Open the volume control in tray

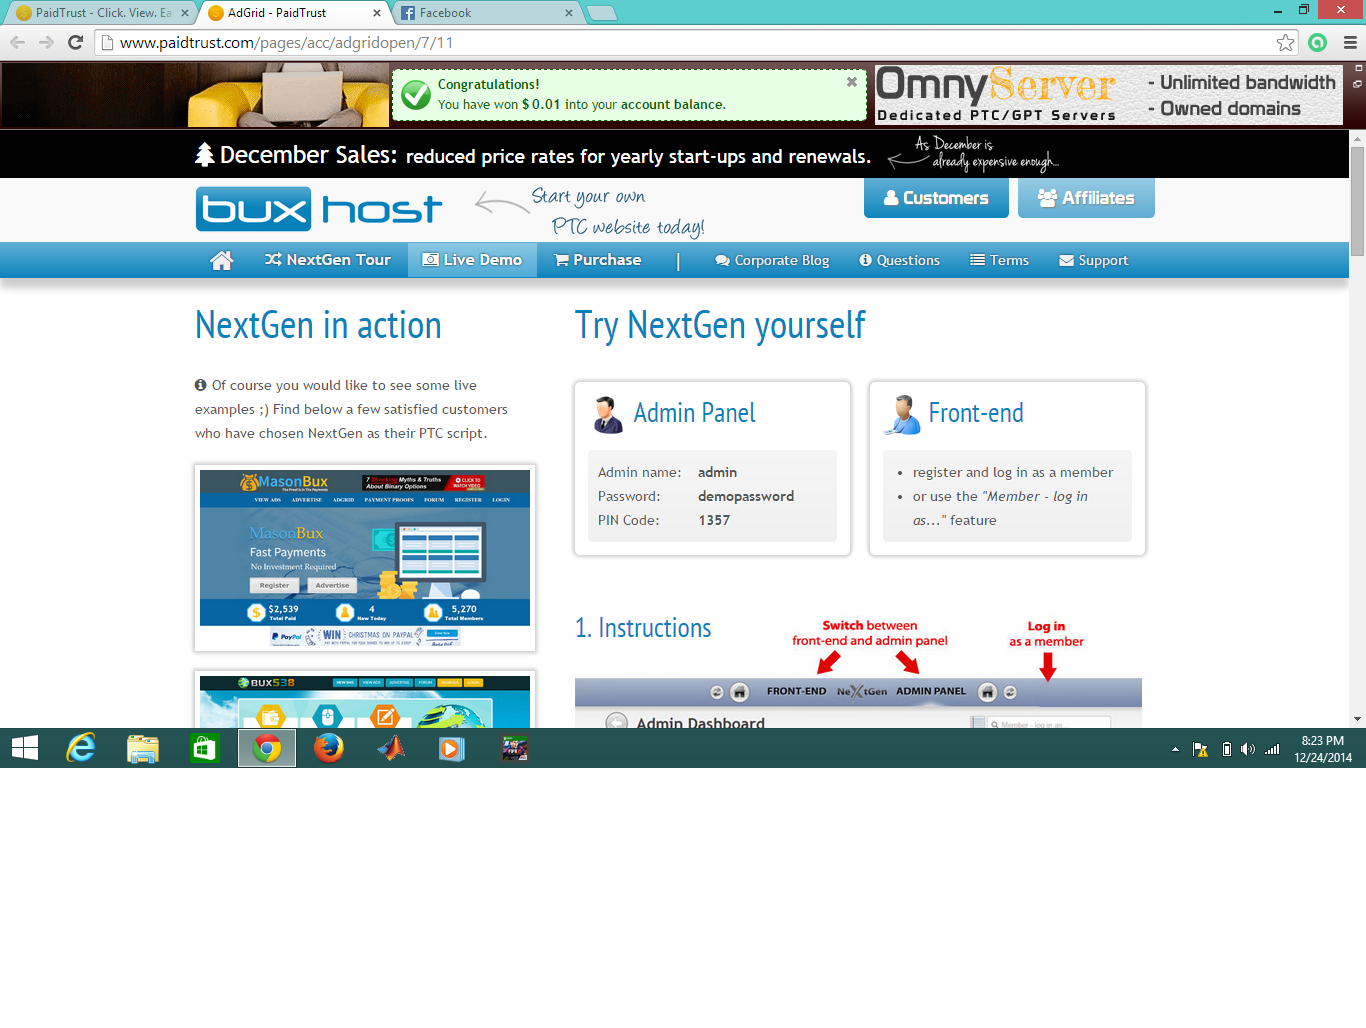click(1248, 749)
